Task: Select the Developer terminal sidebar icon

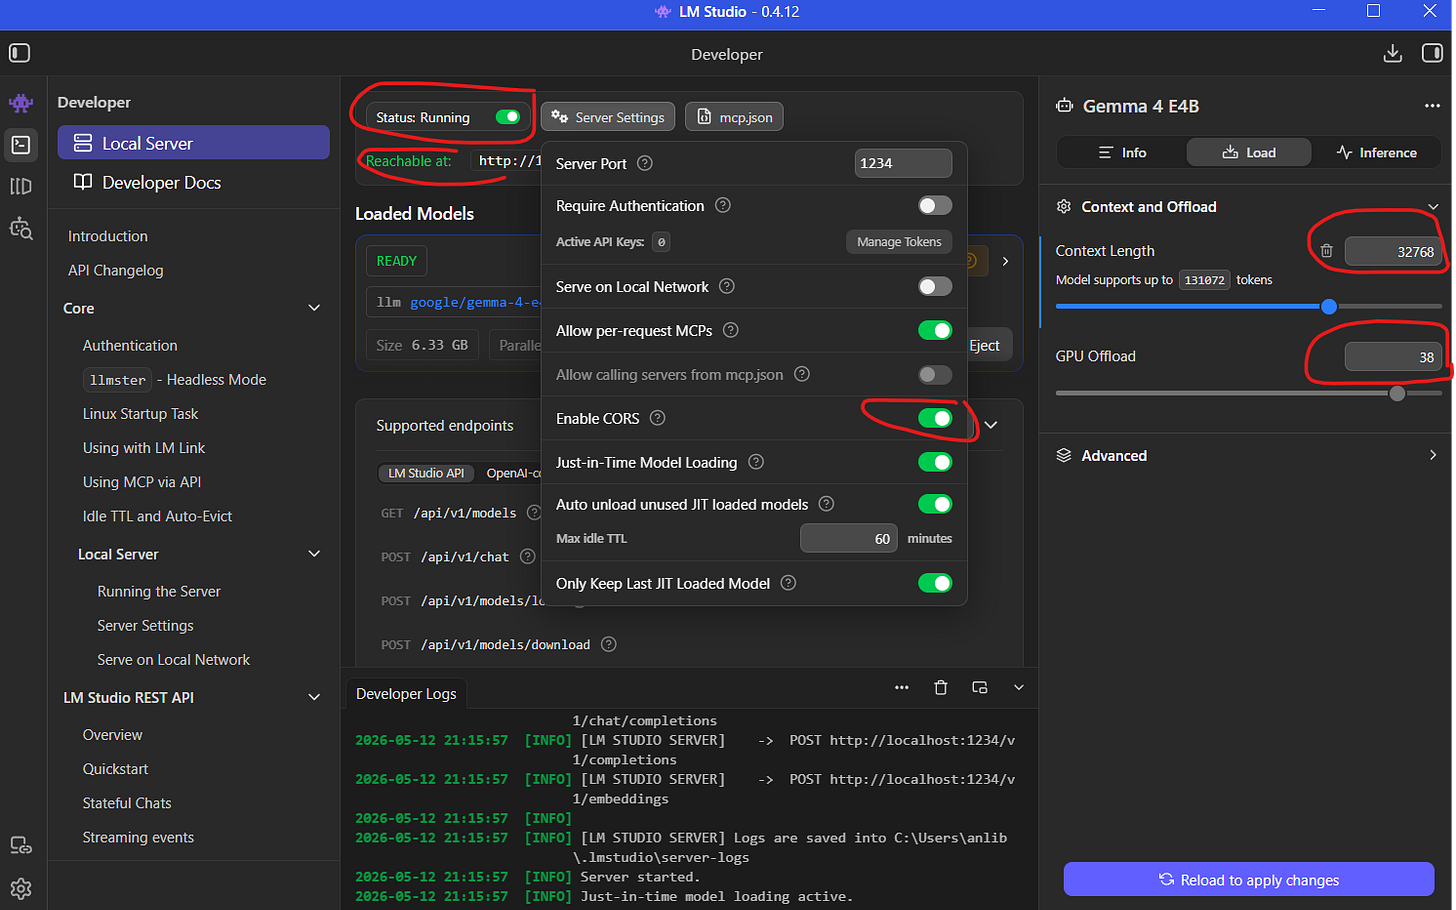Action: point(21,145)
